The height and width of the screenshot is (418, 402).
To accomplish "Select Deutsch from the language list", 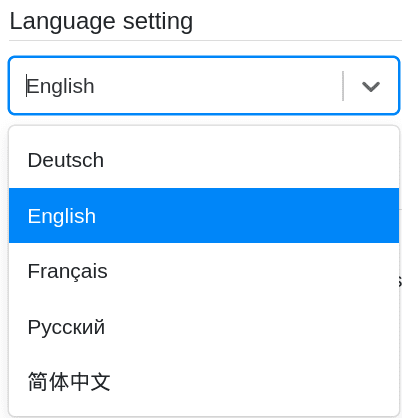I will click(x=204, y=160).
